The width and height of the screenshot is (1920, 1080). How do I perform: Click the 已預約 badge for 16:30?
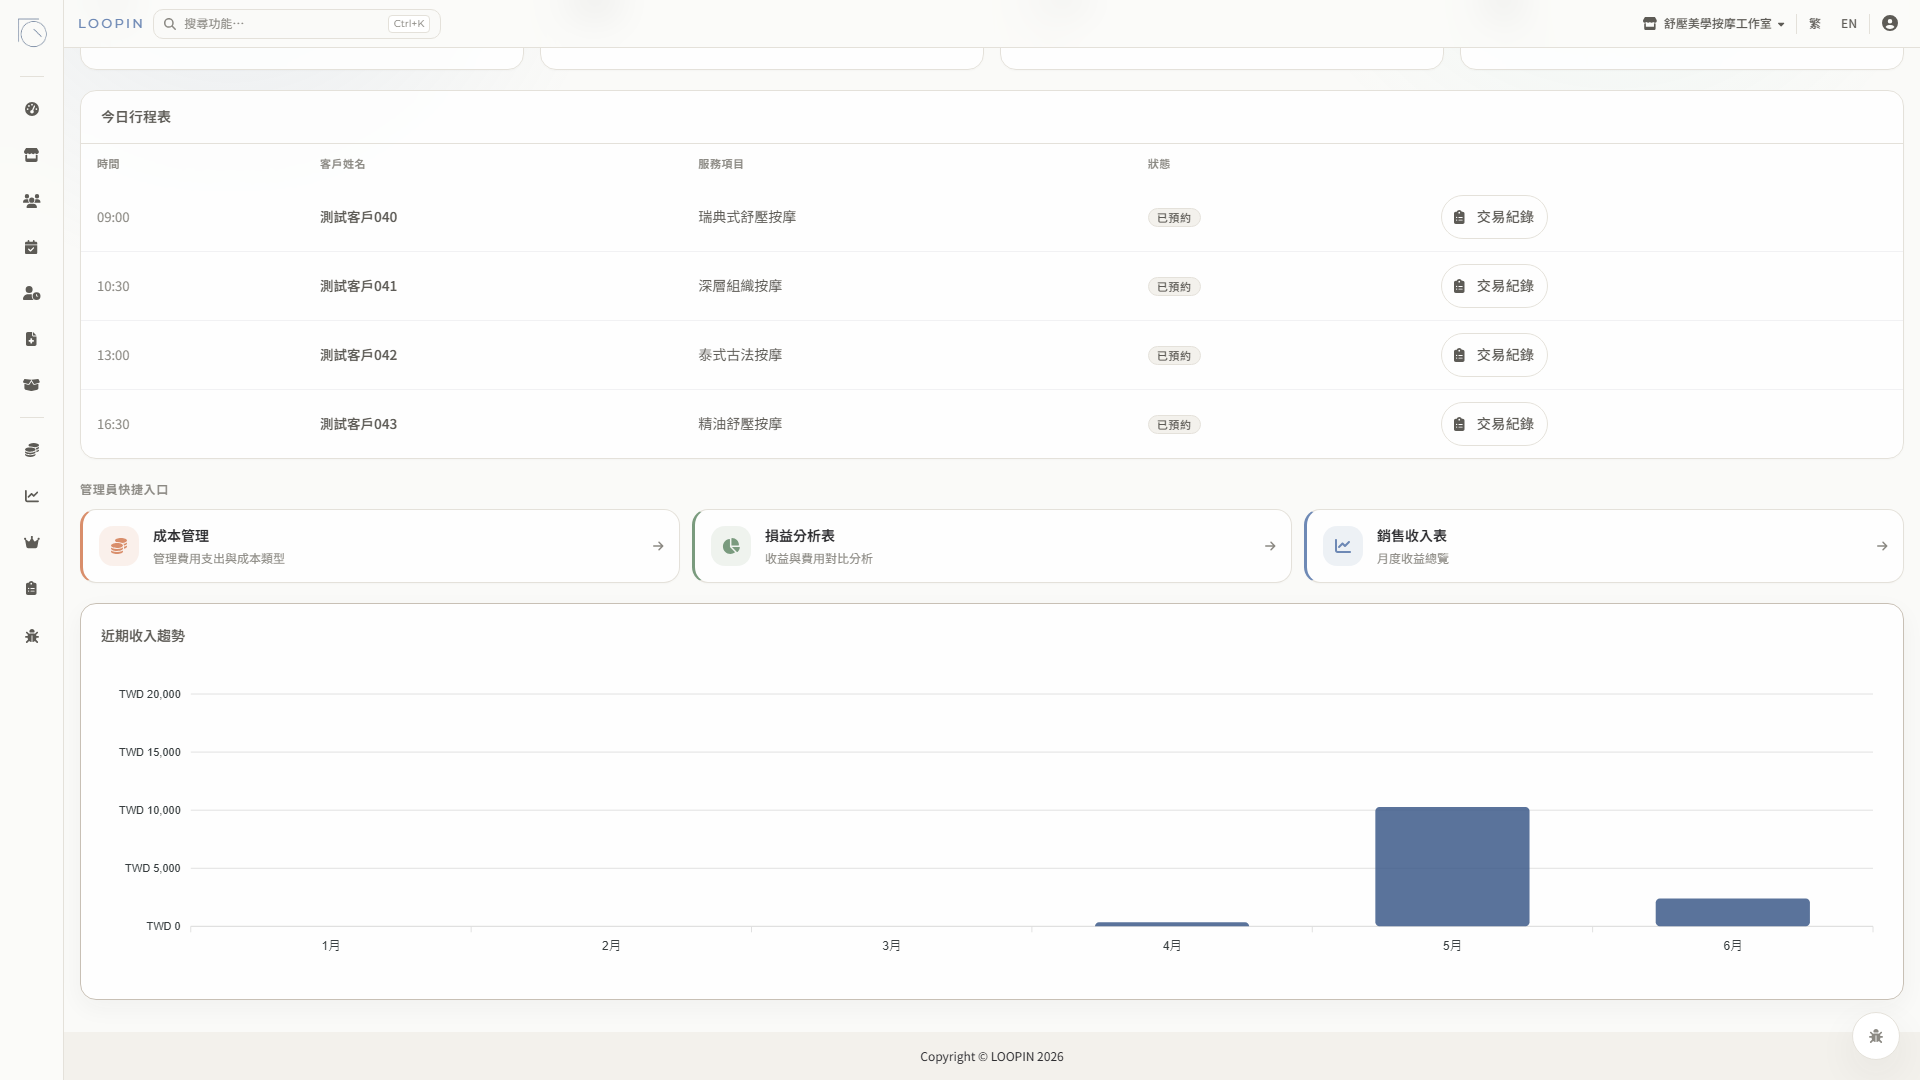point(1174,425)
